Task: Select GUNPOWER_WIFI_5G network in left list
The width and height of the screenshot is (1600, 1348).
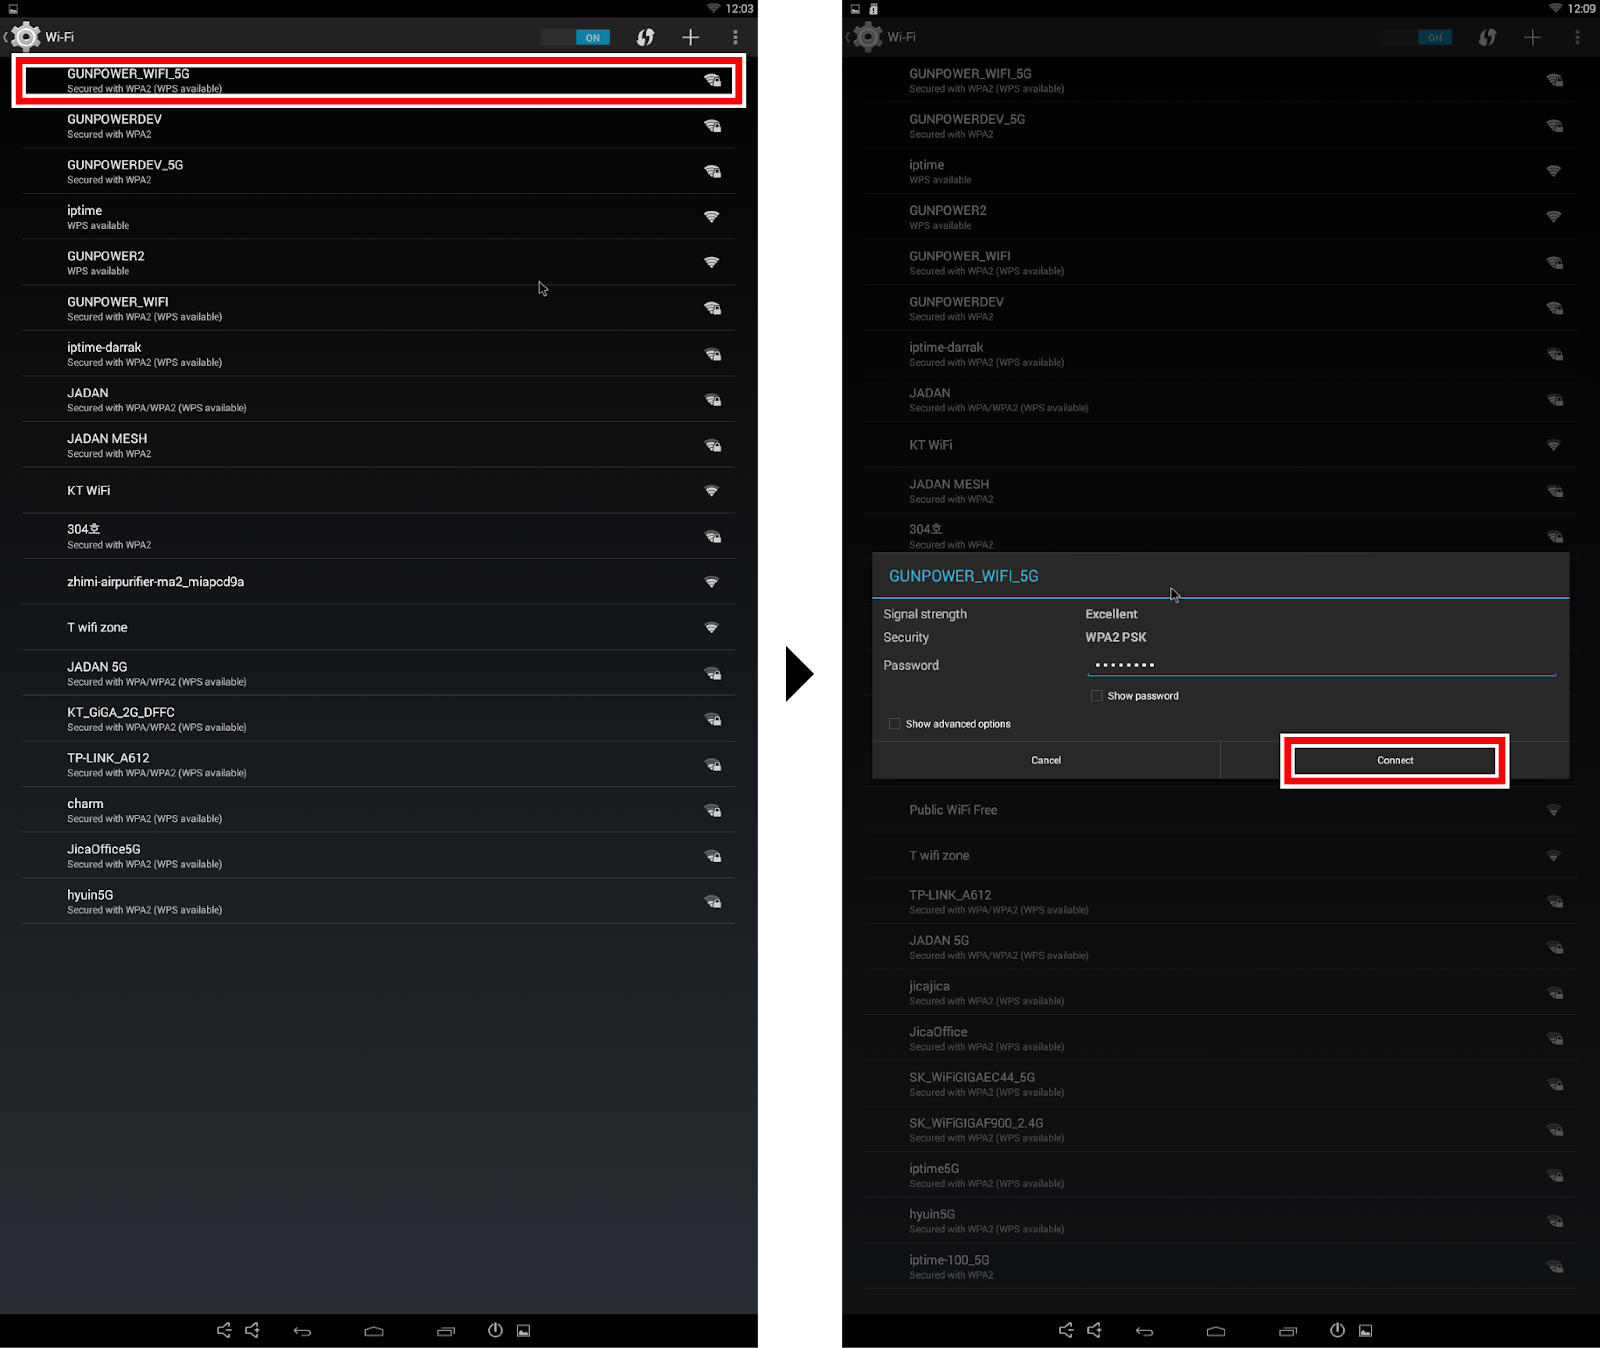Action: click(378, 80)
